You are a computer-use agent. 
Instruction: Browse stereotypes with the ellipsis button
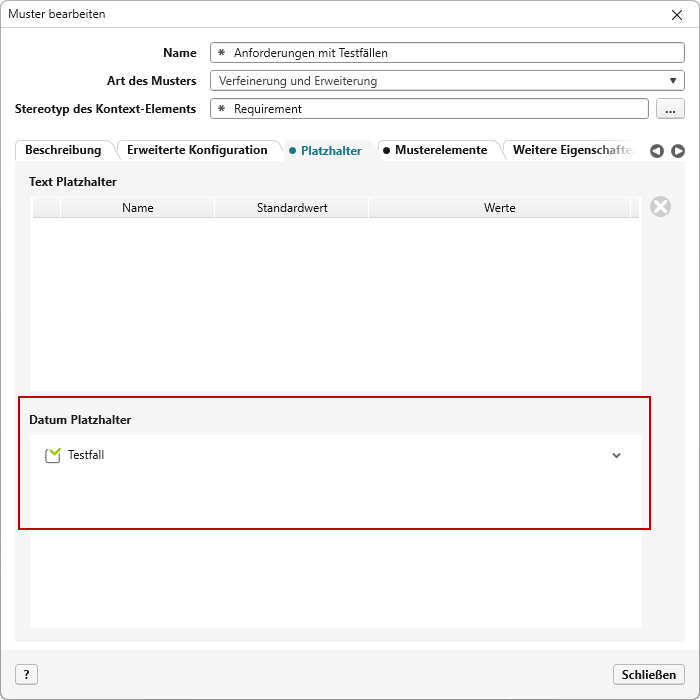[670, 108]
